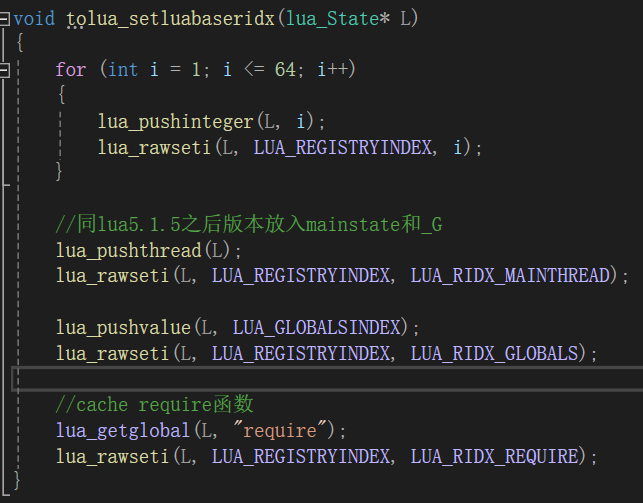Viewport: 643px width, 503px height.
Task: Click the function name tolua_setluabaseridx
Action: (171, 19)
